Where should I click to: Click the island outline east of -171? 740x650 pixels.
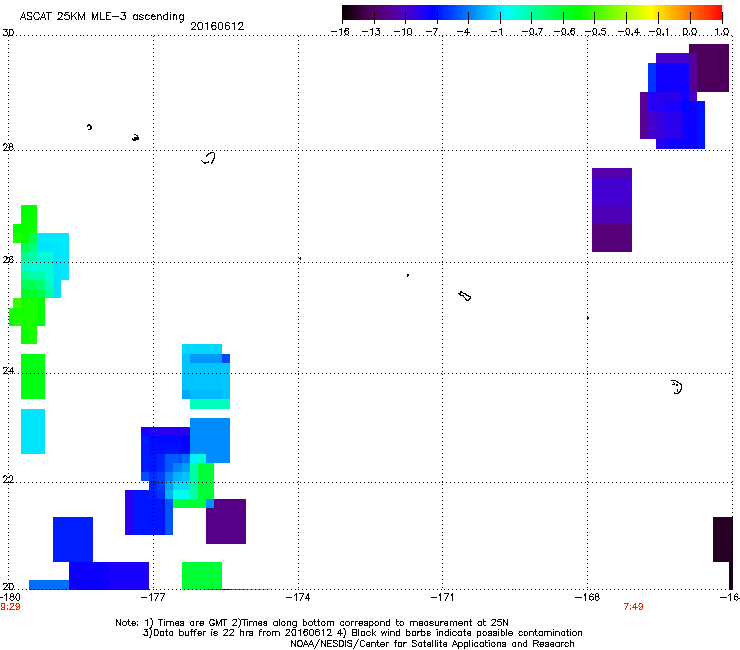(464, 296)
